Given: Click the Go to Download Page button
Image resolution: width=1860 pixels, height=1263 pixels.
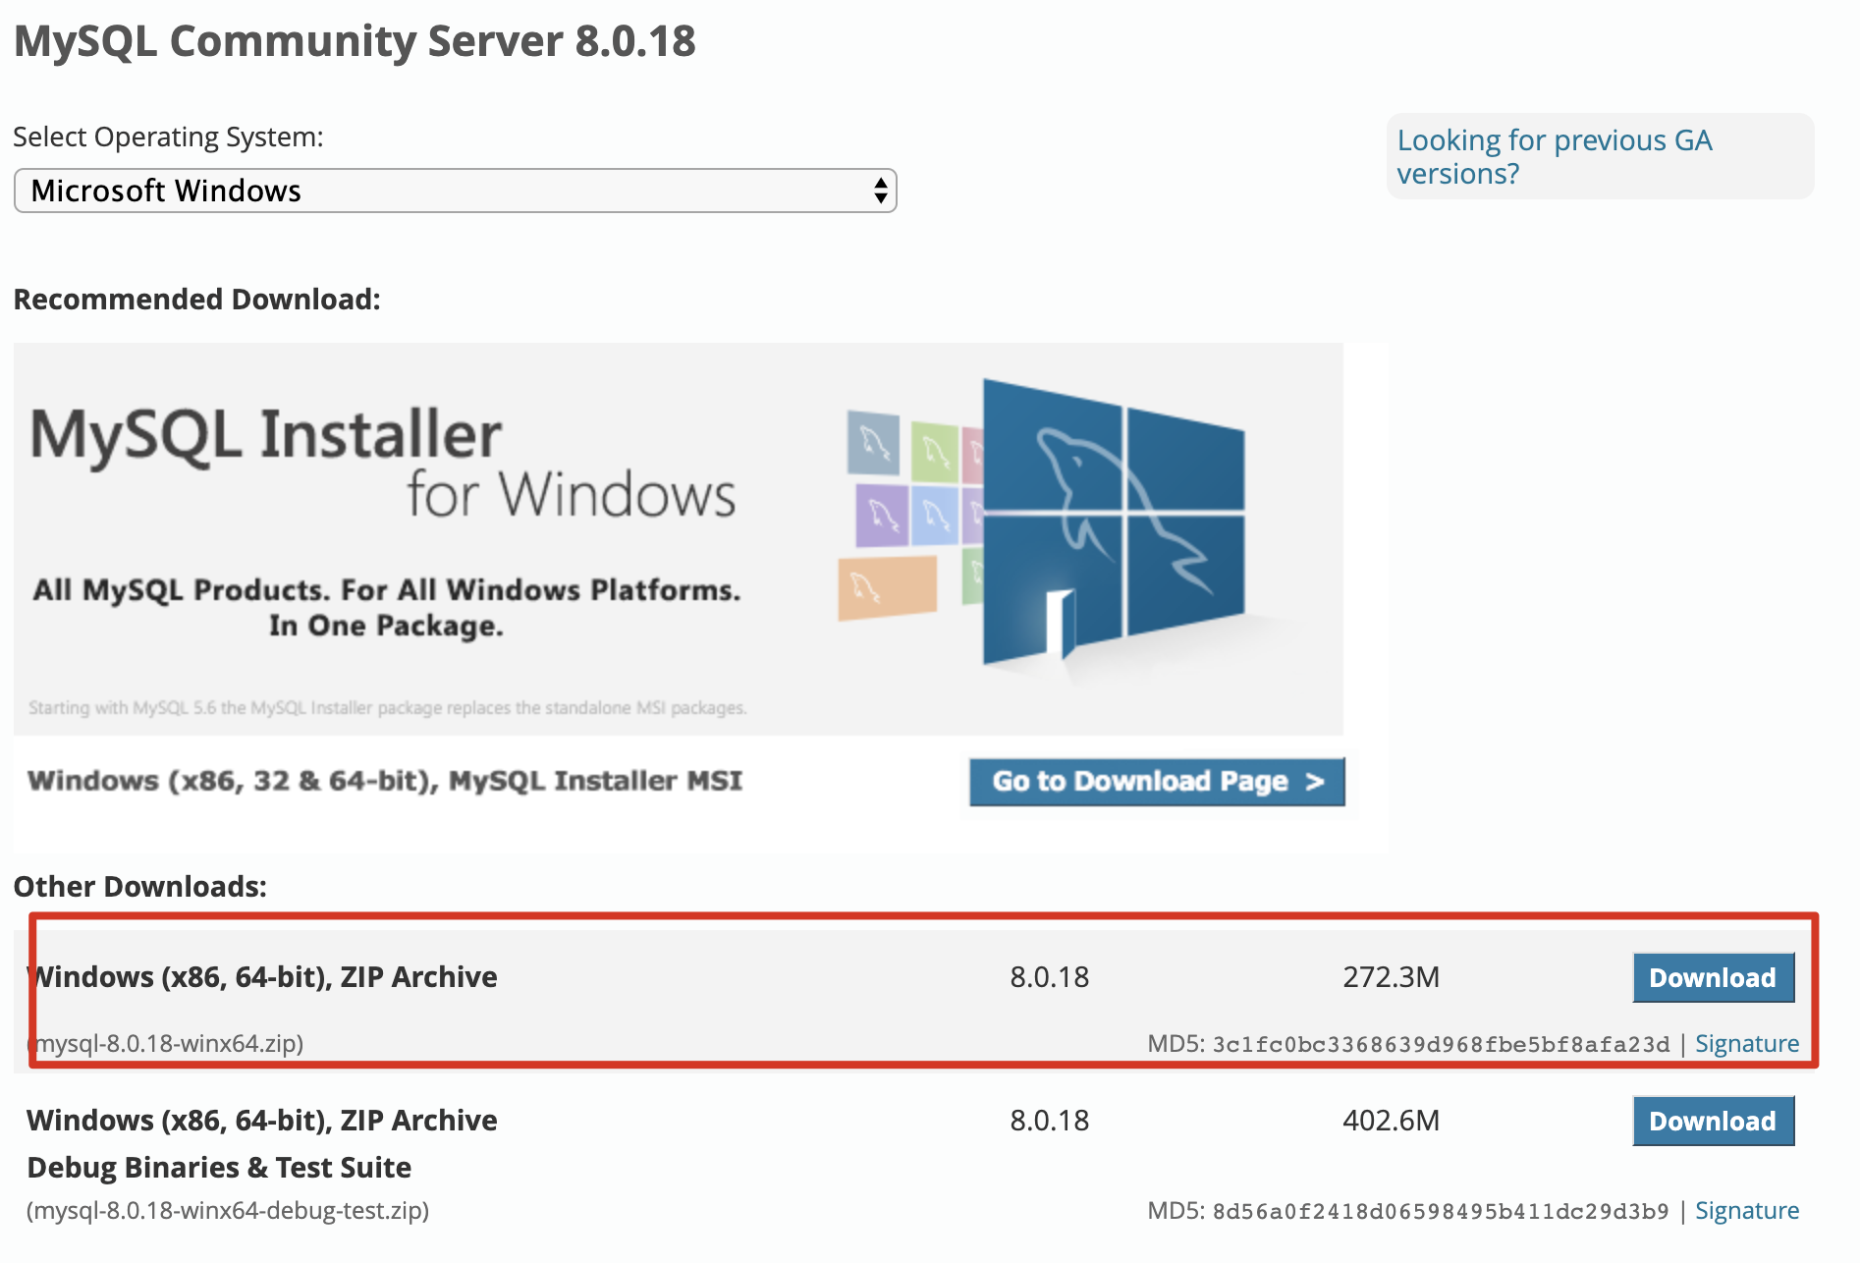Looking at the screenshot, I should click(x=1157, y=781).
